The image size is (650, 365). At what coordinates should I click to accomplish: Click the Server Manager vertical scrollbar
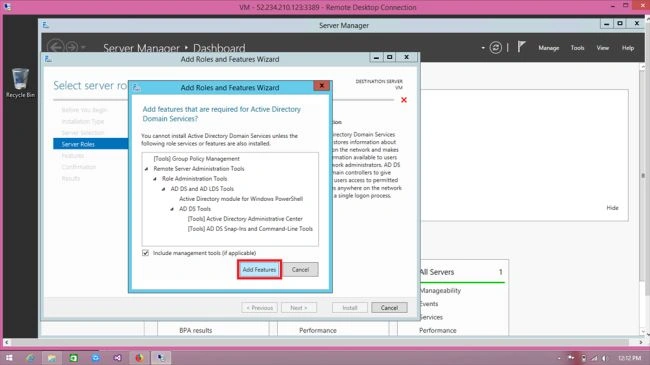click(x=643, y=175)
